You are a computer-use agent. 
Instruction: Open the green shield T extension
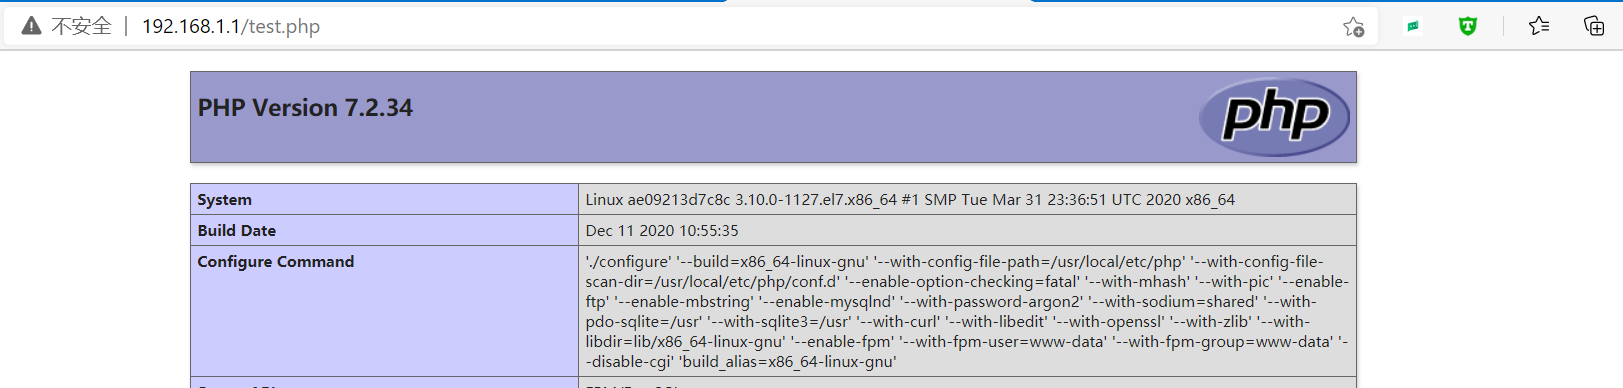pos(1467,27)
